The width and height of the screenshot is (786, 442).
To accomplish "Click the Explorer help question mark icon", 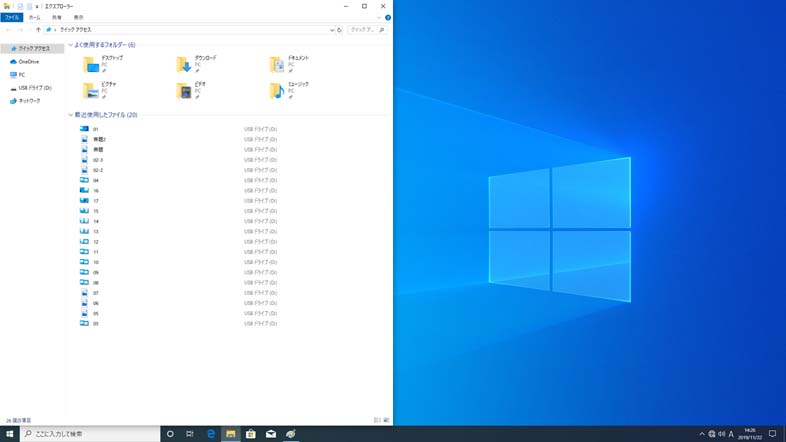I will click(x=388, y=18).
